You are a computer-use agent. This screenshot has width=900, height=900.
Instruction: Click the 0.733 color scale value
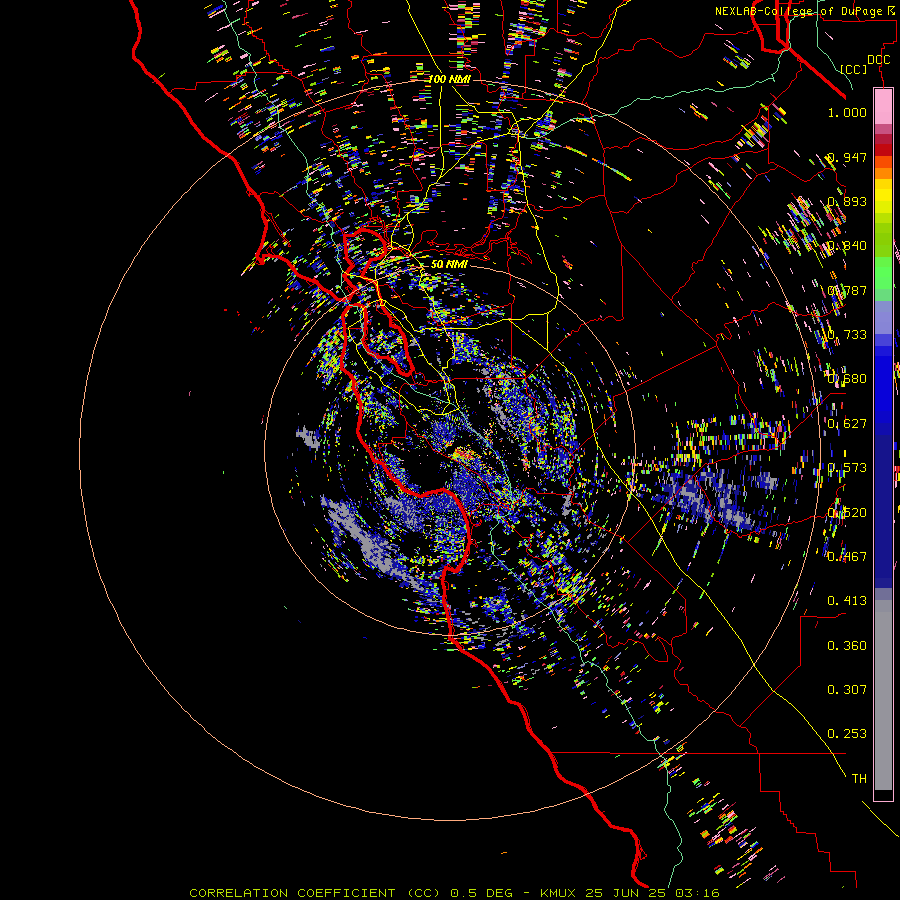[847, 335]
